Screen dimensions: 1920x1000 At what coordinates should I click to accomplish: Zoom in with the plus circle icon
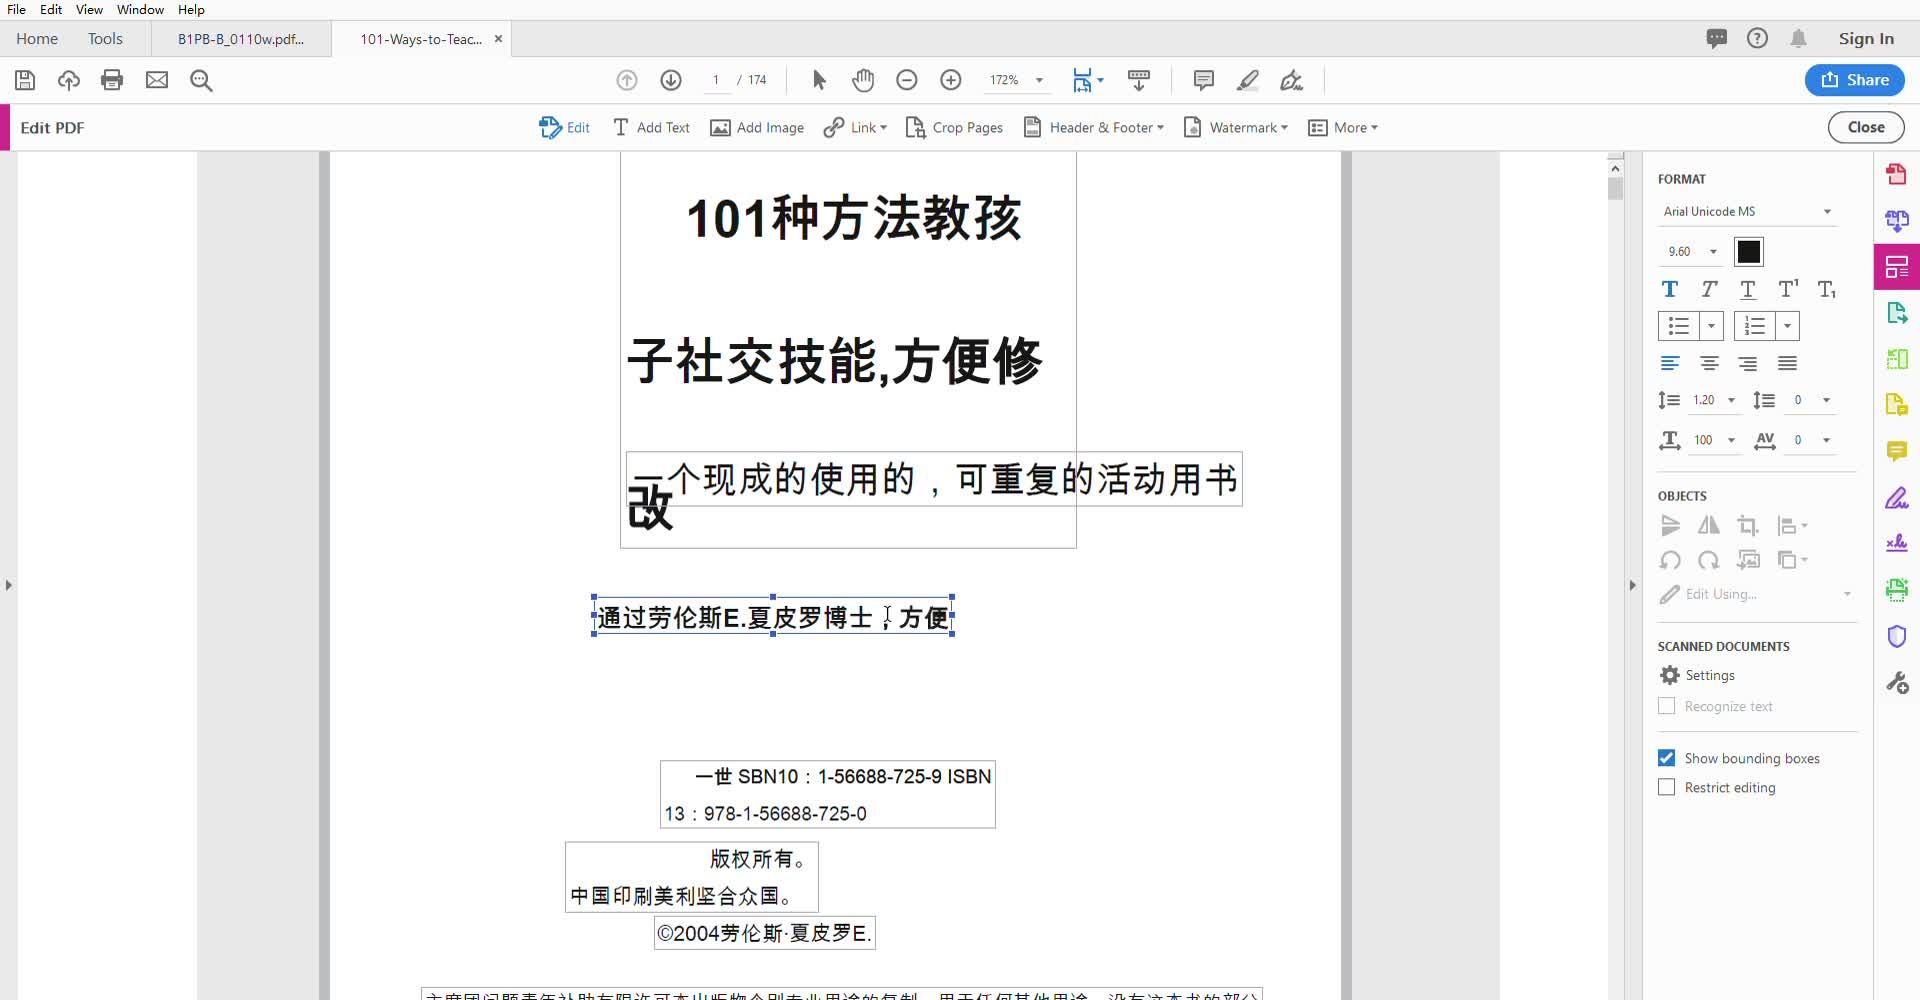[x=951, y=80]
